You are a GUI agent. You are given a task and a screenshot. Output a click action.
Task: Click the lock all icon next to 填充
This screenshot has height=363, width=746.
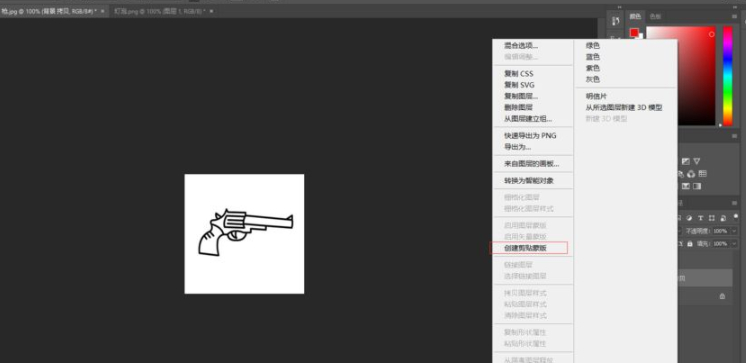coord(689,244)
